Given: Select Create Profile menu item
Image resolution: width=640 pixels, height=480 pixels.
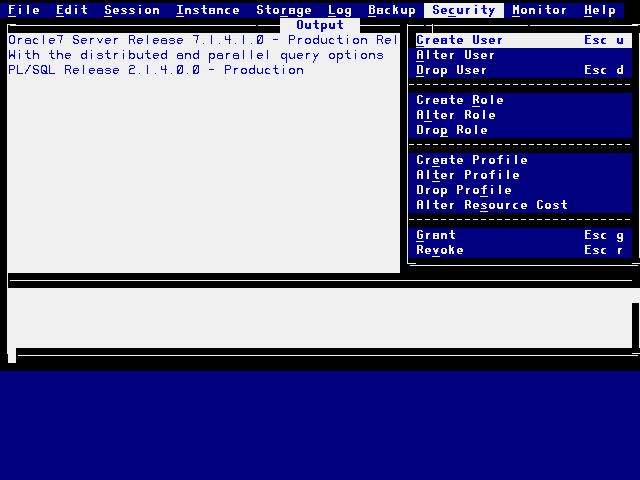Looking at the screenshot, I should pyautogui.click(x=472, y=160).
